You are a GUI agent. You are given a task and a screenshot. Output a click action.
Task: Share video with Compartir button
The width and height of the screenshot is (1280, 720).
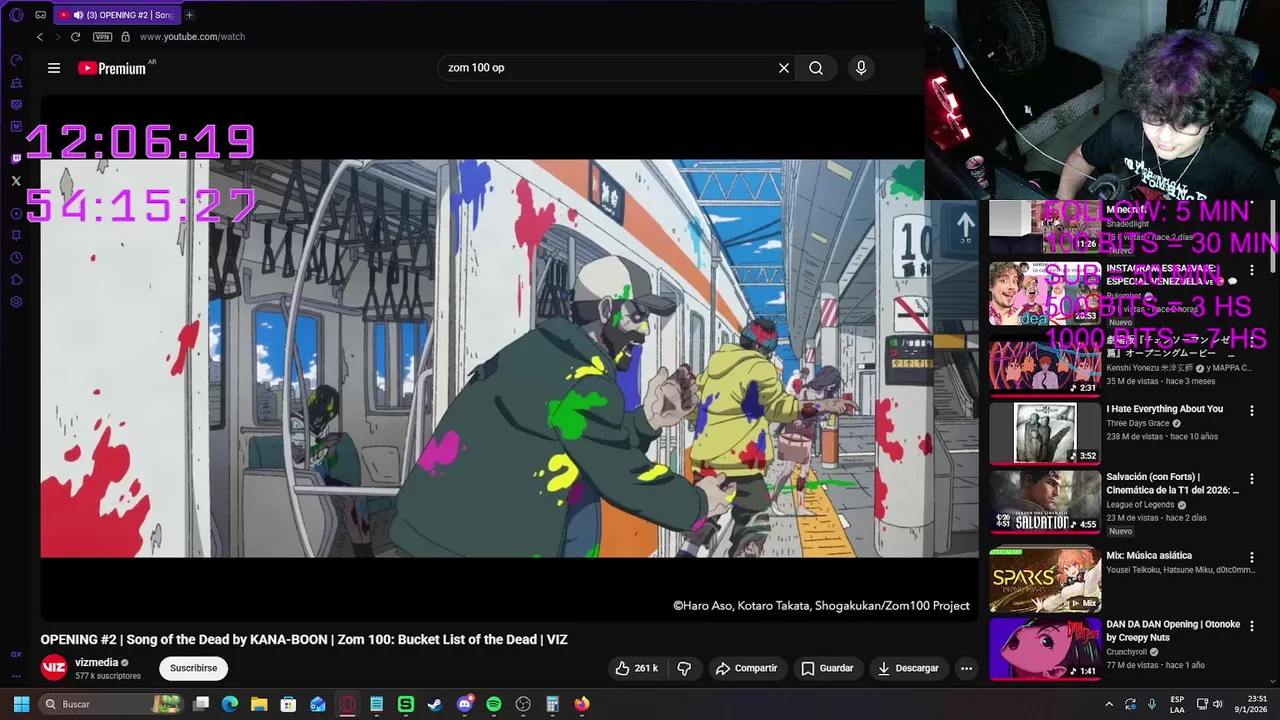point(746,668)
